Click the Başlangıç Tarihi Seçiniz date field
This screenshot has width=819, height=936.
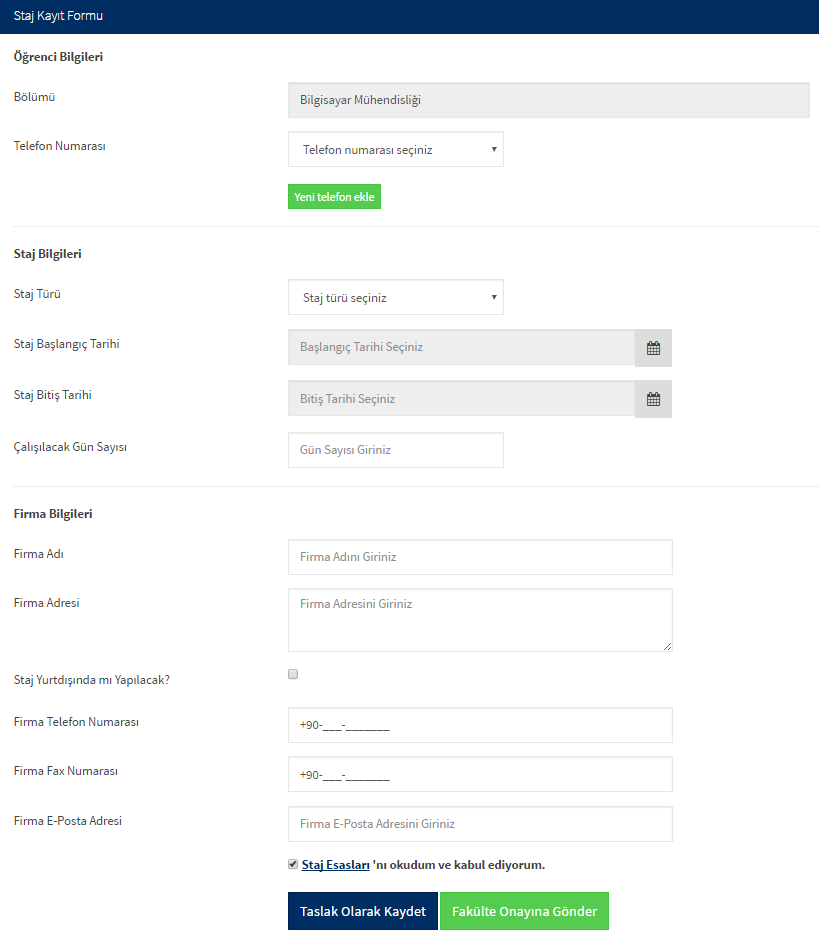tap(461, 347)
